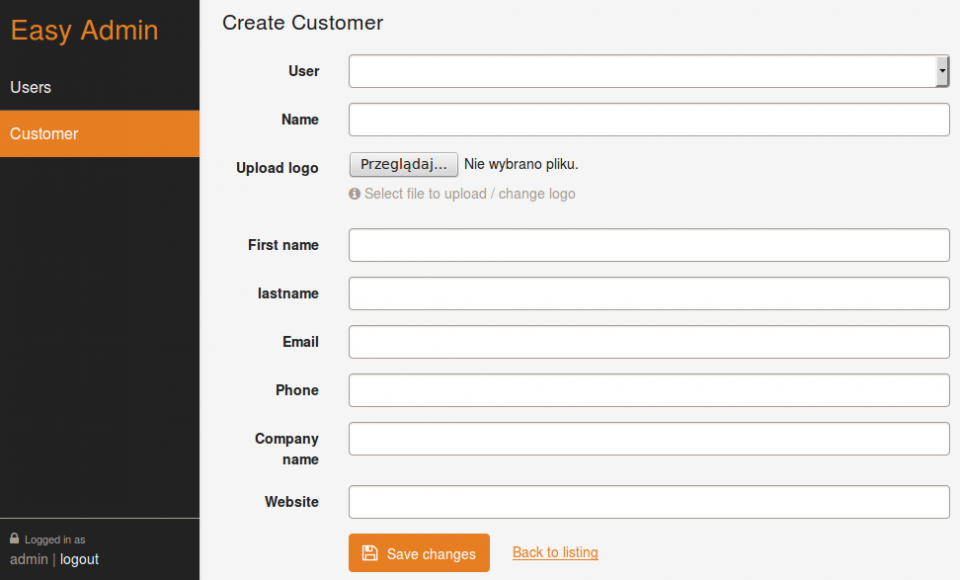
Task: Click the lock icon near Logged in
Action: (x=15, y=539)
